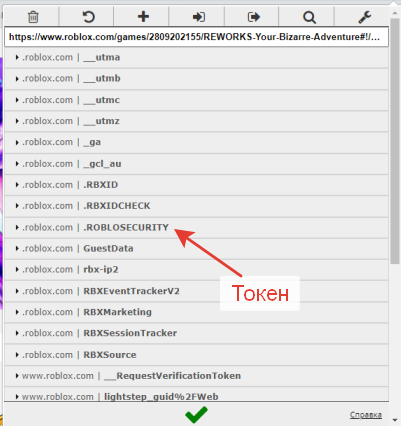This screenshot has width=401, height=426.
Task: Click the reset circular arrow icon
Action: [88, 17]
